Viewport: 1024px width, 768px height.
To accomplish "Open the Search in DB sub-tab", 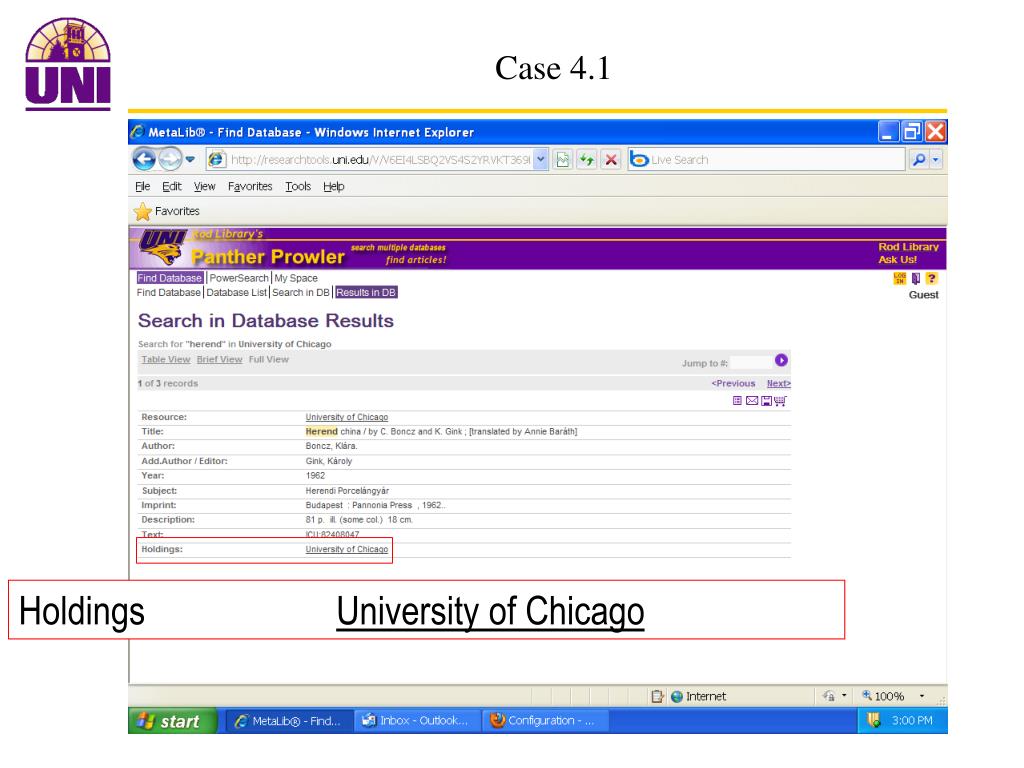I will 300,293.
